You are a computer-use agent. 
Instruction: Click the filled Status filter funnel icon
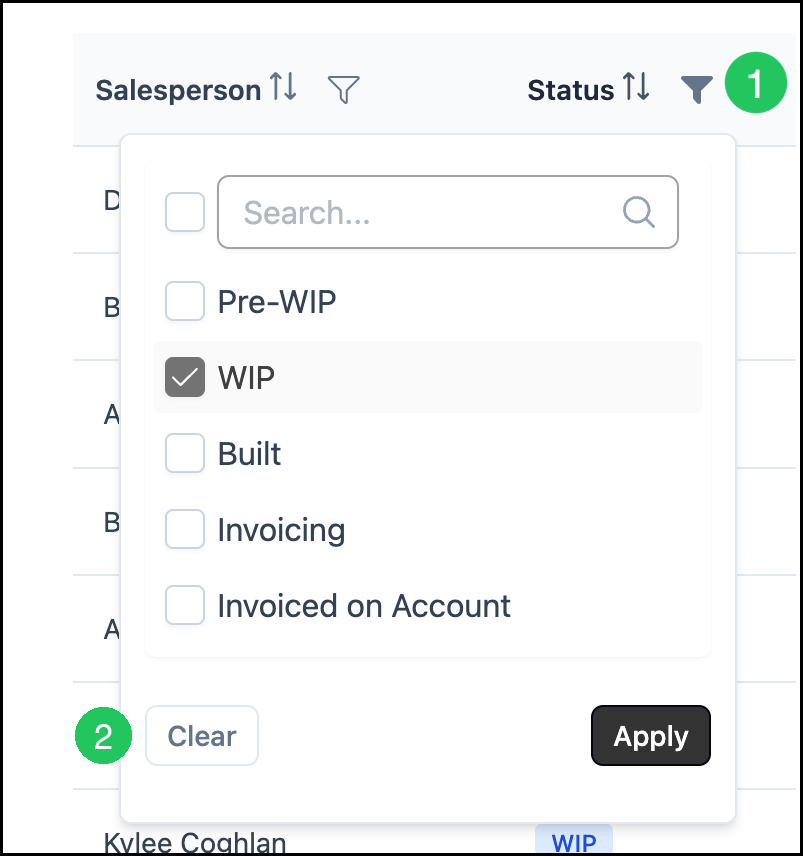pyautogui.click(x=697, y=89)
